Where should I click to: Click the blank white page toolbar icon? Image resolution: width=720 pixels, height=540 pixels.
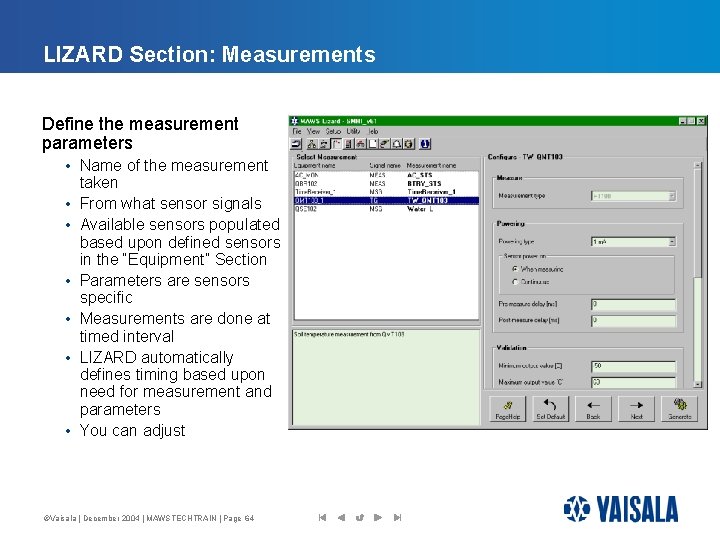[x=372, y=144]
